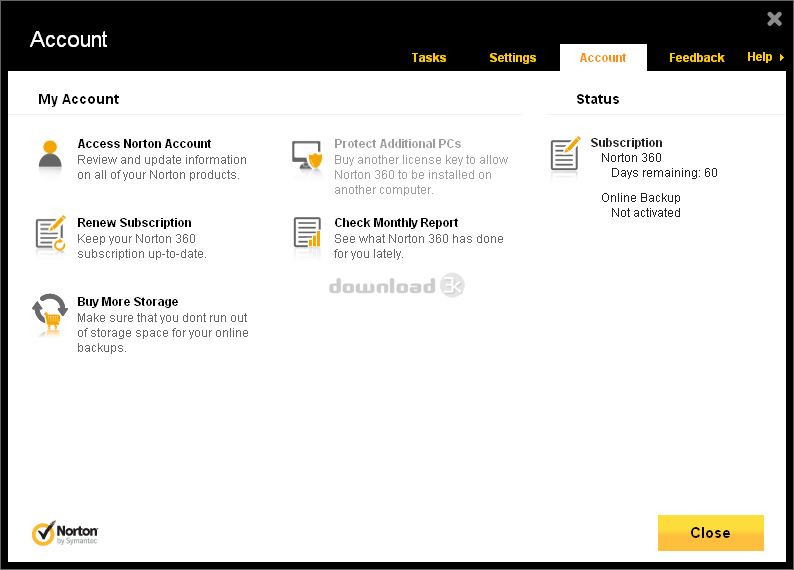Click the 'Online Backup' status text

click(641, 198)
